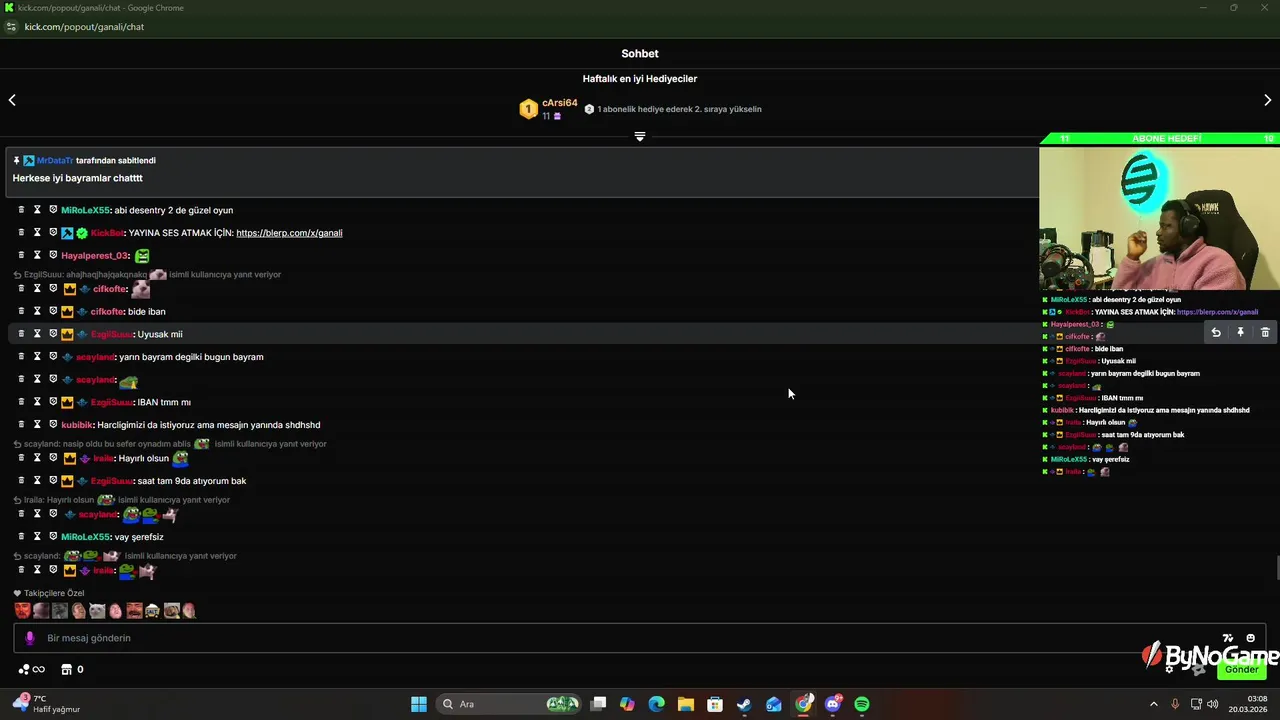Click the chat vertical scrollbar thumb
The image size is (1280, 720).
[1277, 567]
